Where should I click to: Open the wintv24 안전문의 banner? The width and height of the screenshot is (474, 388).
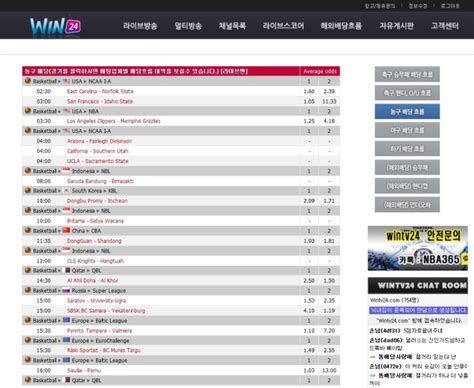tap(418, 248)
